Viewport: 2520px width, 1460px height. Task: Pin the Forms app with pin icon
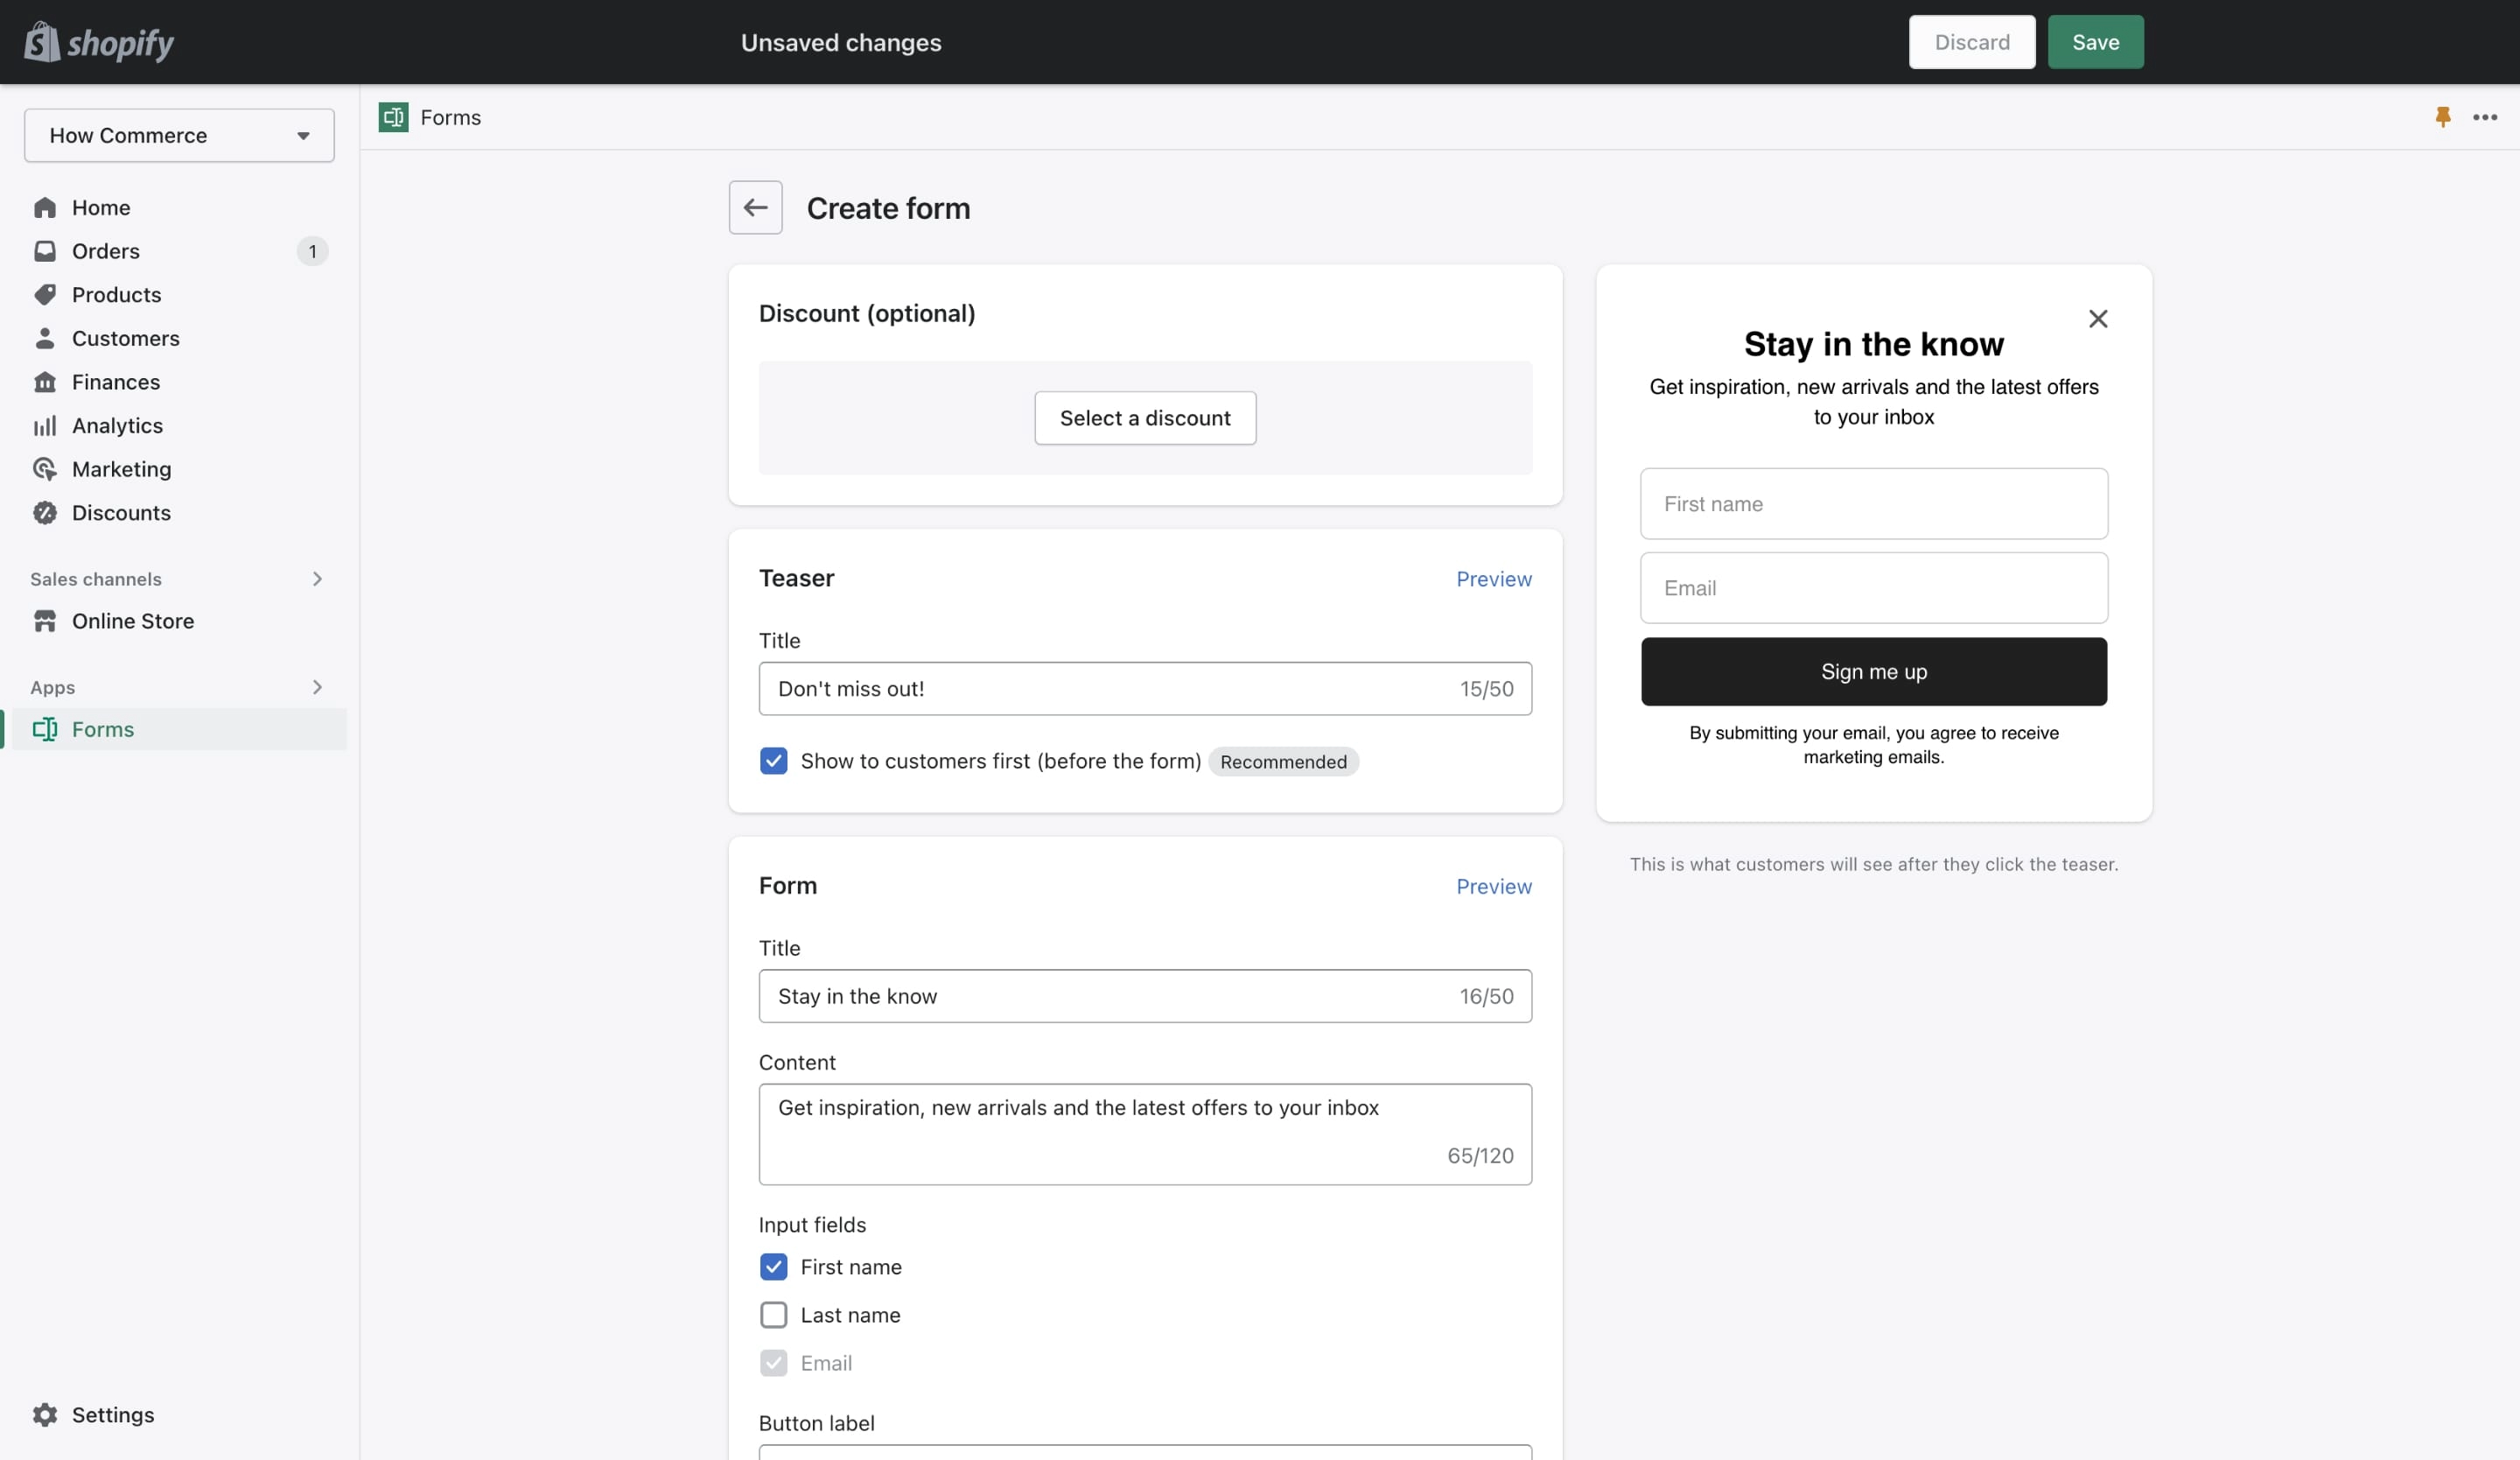[2443, 117]
